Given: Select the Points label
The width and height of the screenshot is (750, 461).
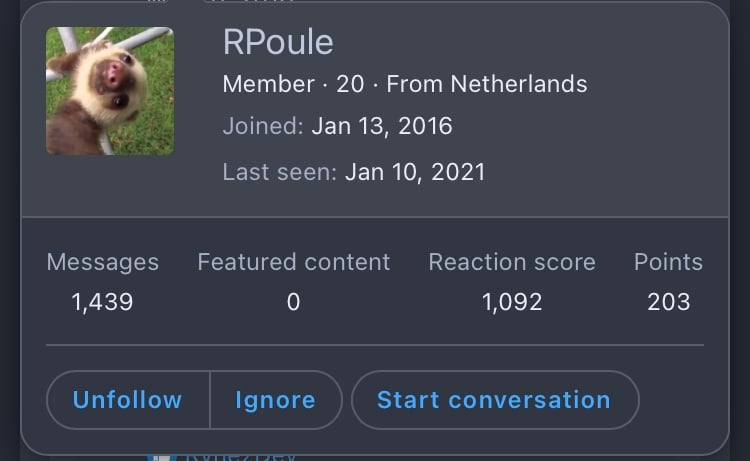Looking at the screenshot, I should [668, 262].
